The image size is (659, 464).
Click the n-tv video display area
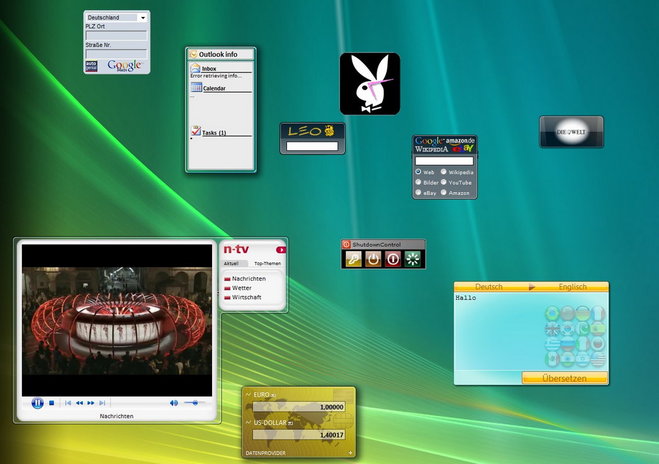tap(117, 320)
